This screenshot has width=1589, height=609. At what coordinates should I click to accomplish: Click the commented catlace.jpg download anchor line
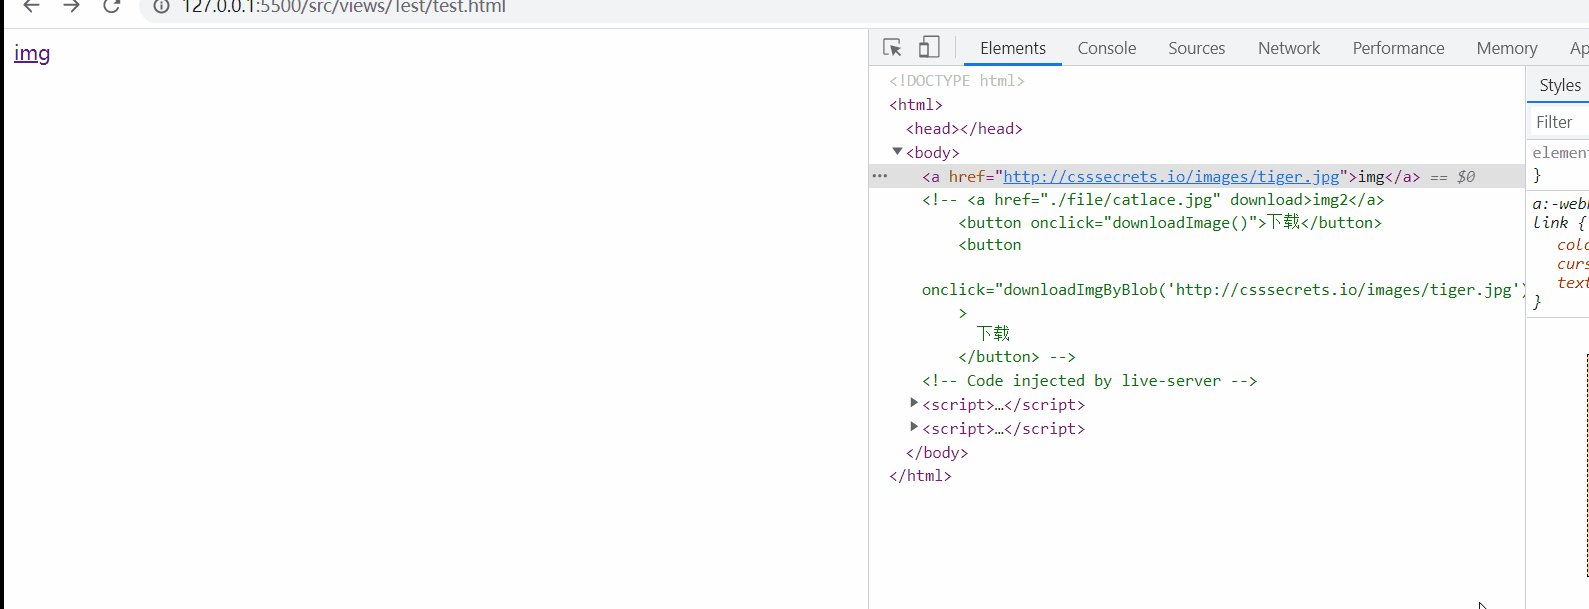pyautogui.click(x=1153, y=199)
